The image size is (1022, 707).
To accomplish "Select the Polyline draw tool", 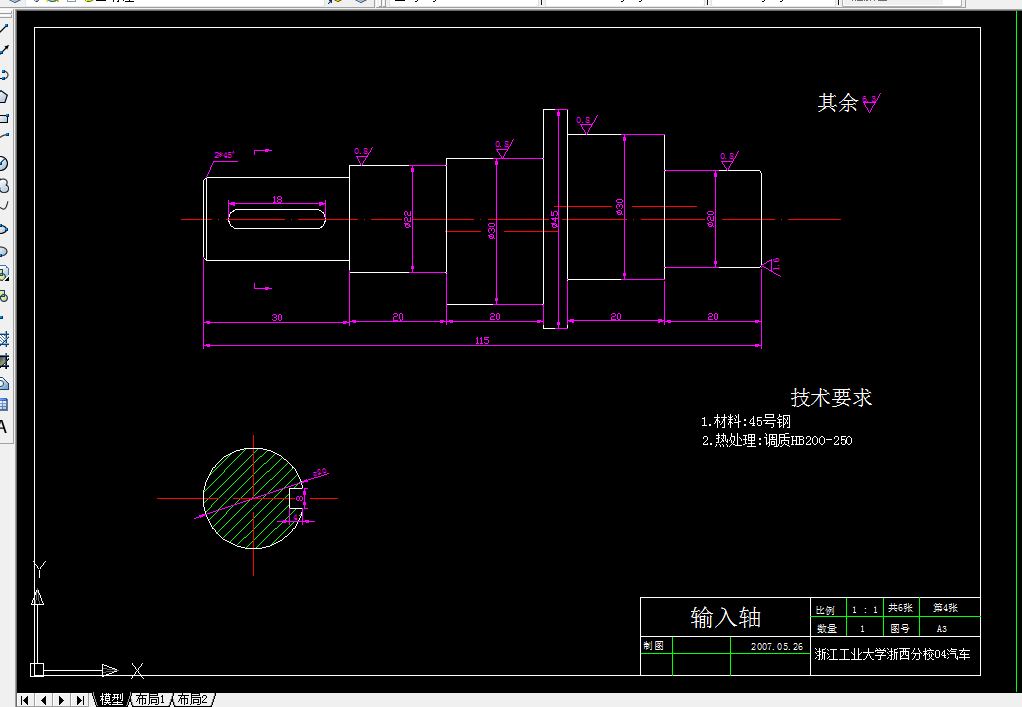I will point(4,74).
